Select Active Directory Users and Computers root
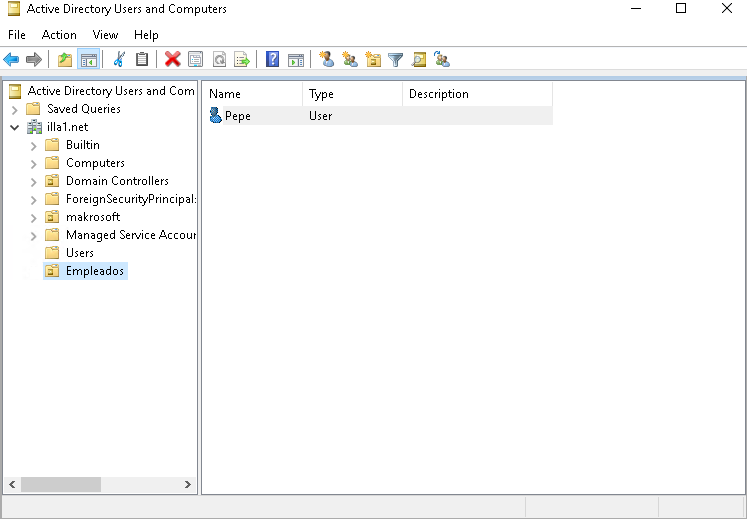747x519 pixels. pos(111,91)
